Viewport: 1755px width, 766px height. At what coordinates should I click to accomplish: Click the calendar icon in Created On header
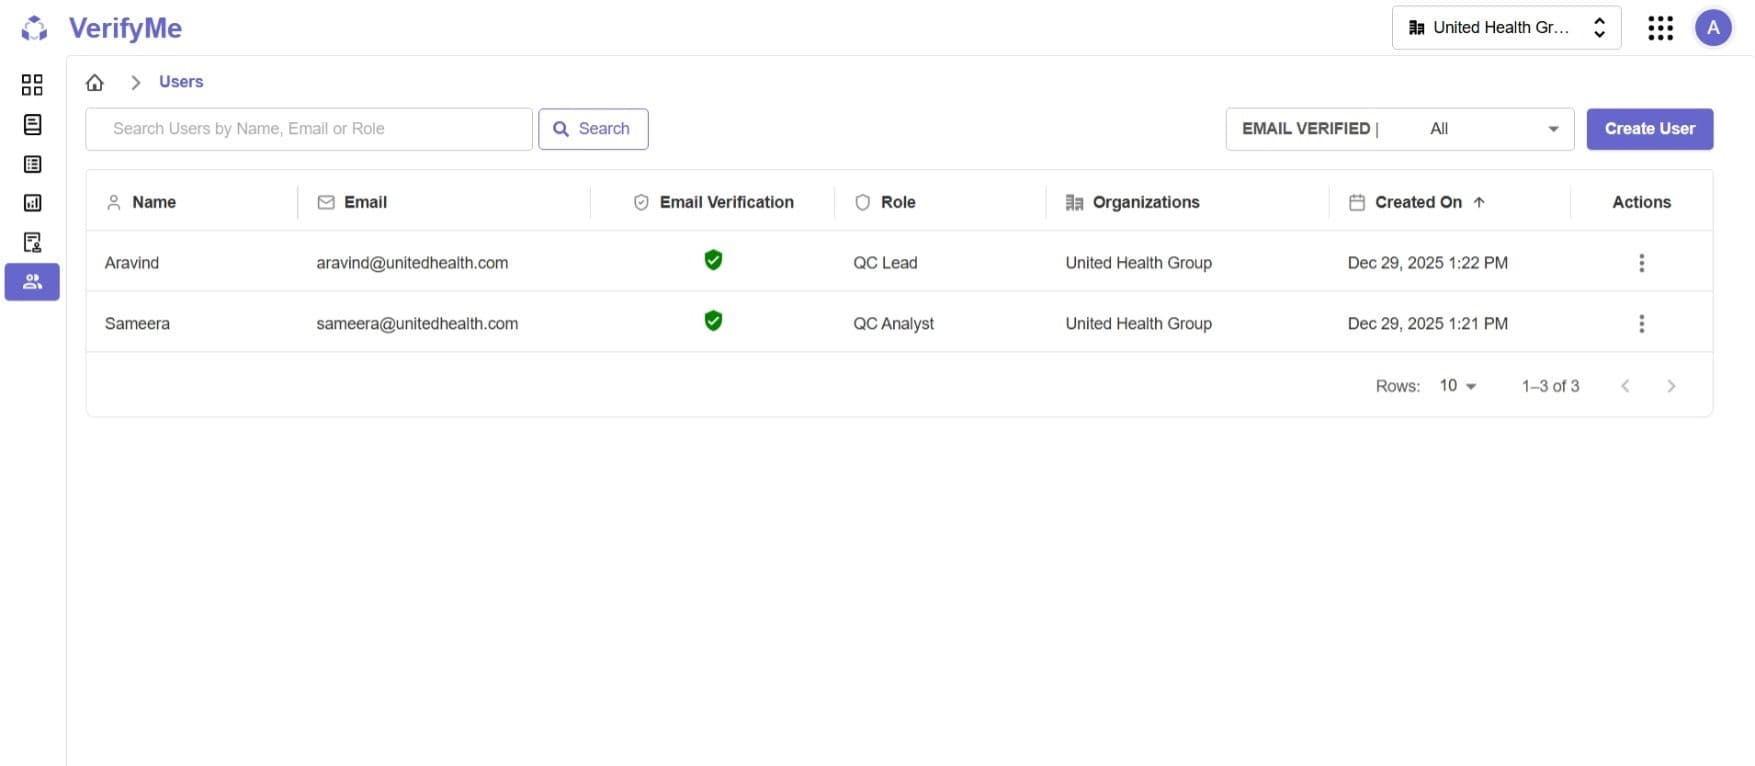pos(1357,202)
